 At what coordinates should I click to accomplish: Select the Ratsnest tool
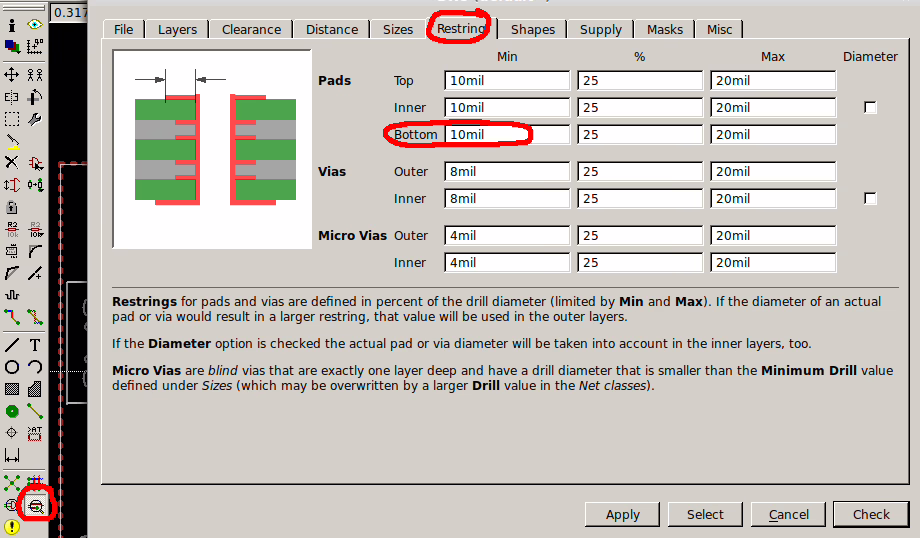tap(12, 483)
